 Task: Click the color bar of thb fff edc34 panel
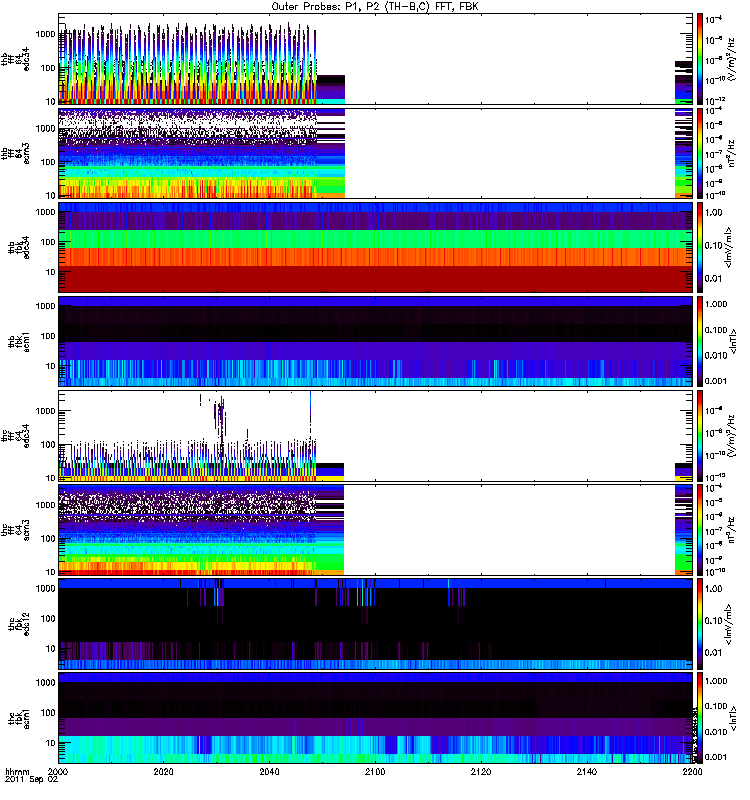(x=700, y=59)
